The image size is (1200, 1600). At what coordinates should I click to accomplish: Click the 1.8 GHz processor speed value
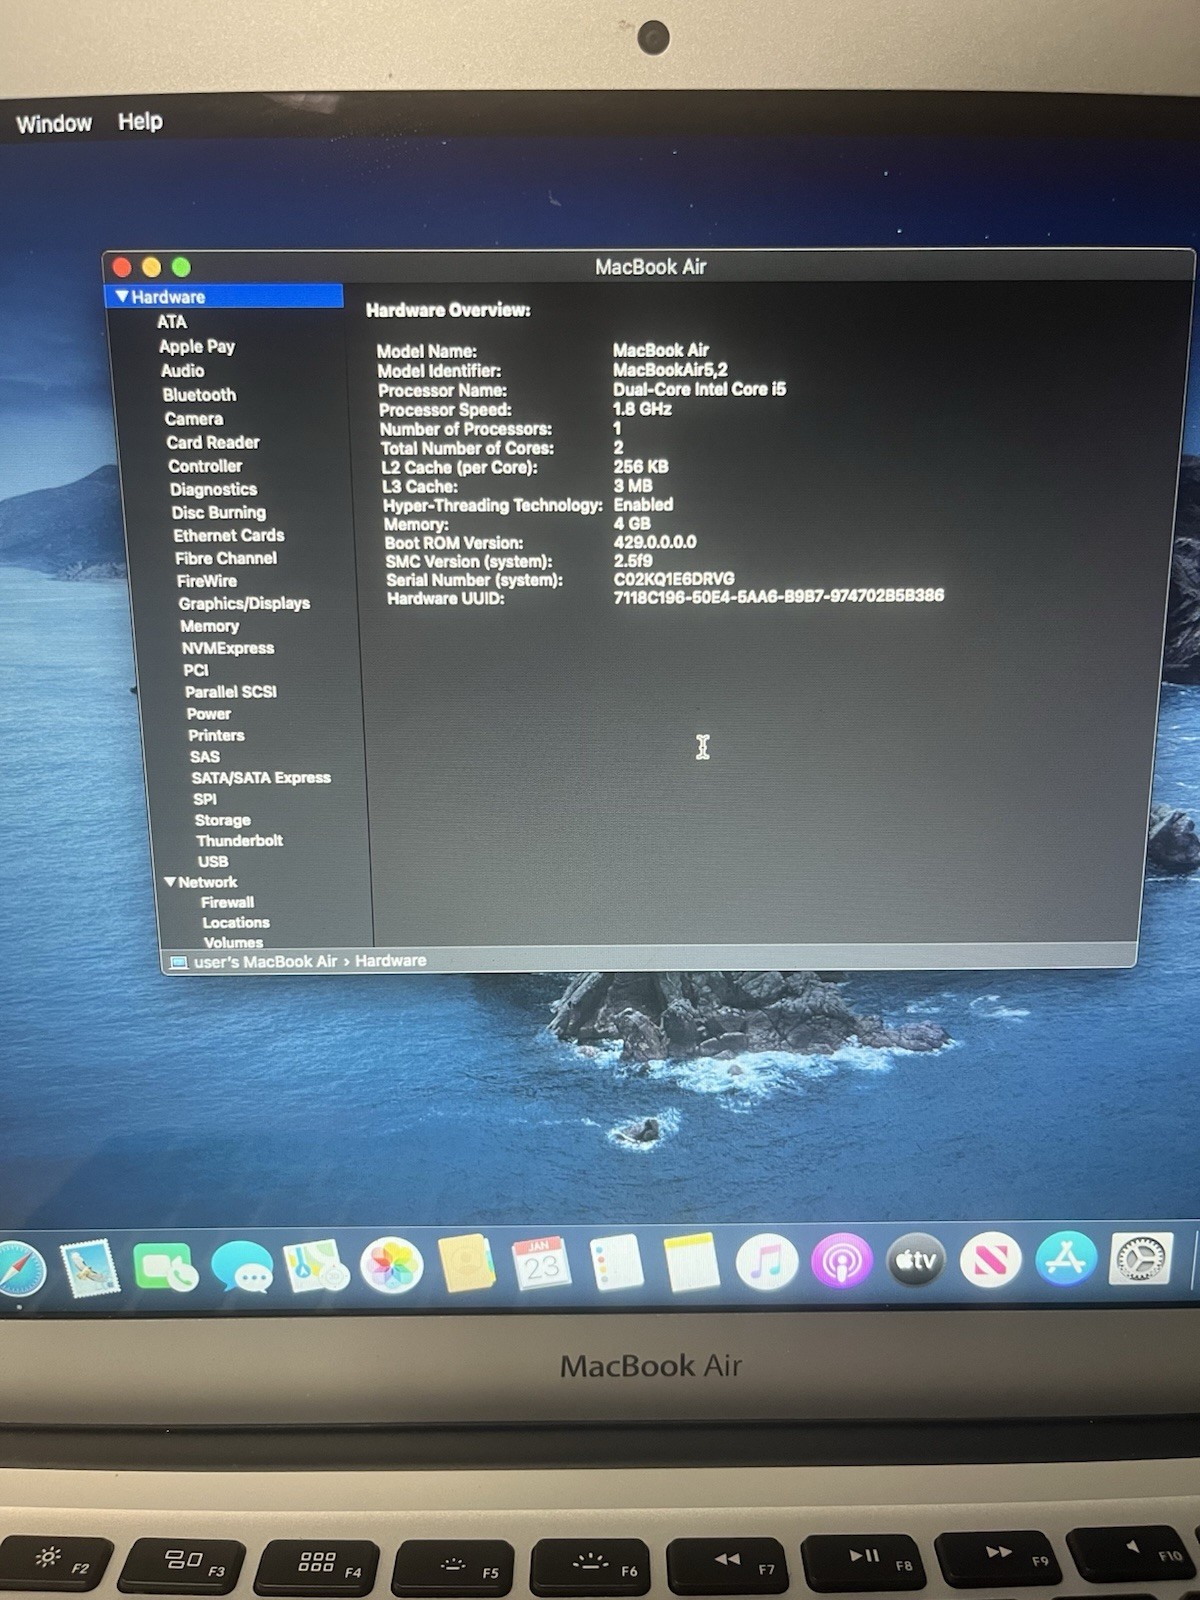[642, 409]
